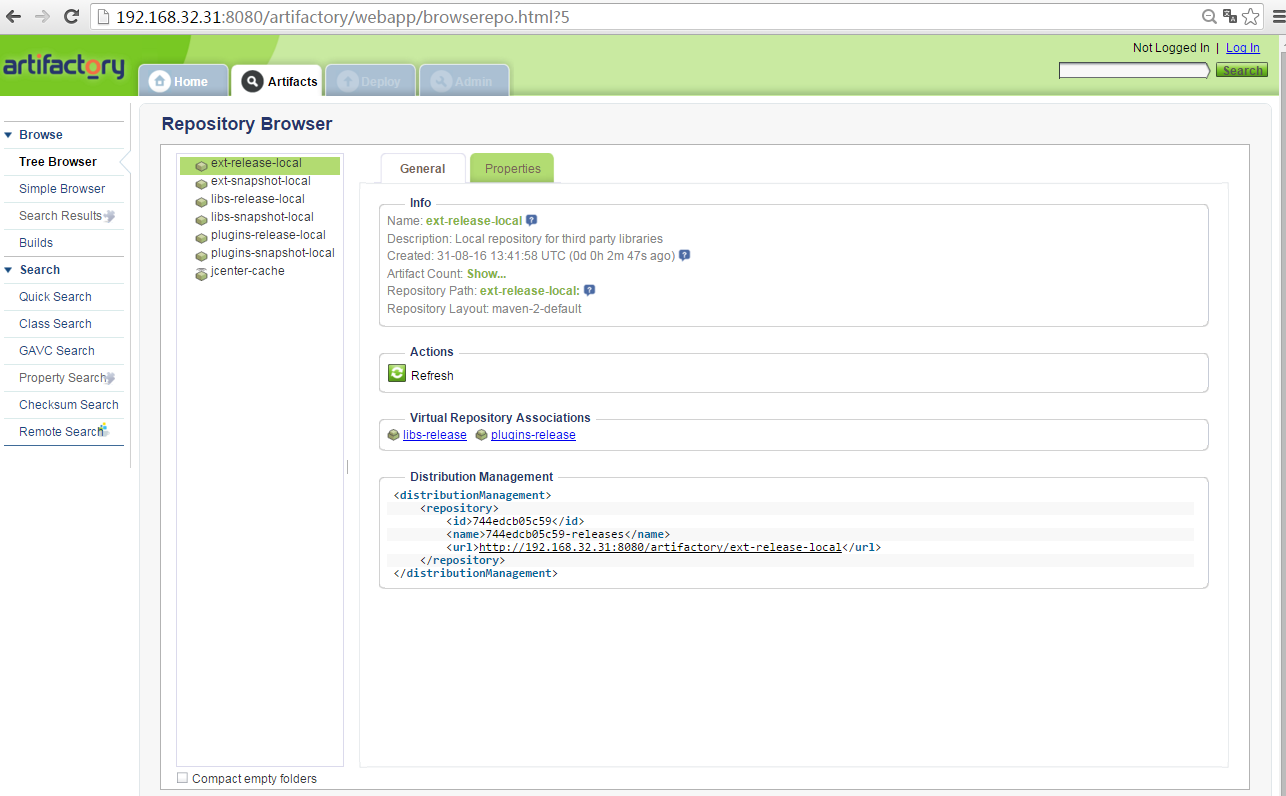Click the splitter handle between tree and details

pyautogui.click(x=347, y=466)
